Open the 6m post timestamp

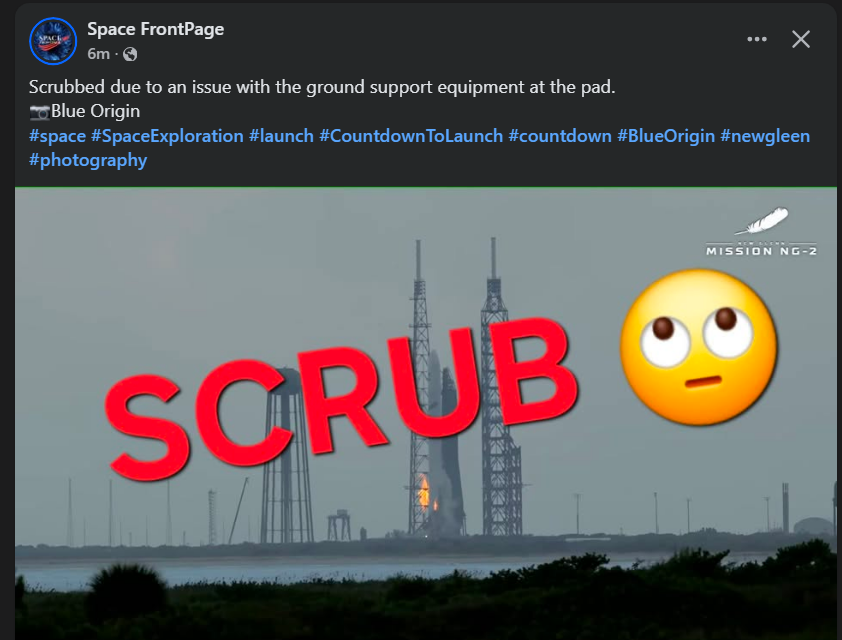click(99, 54)
